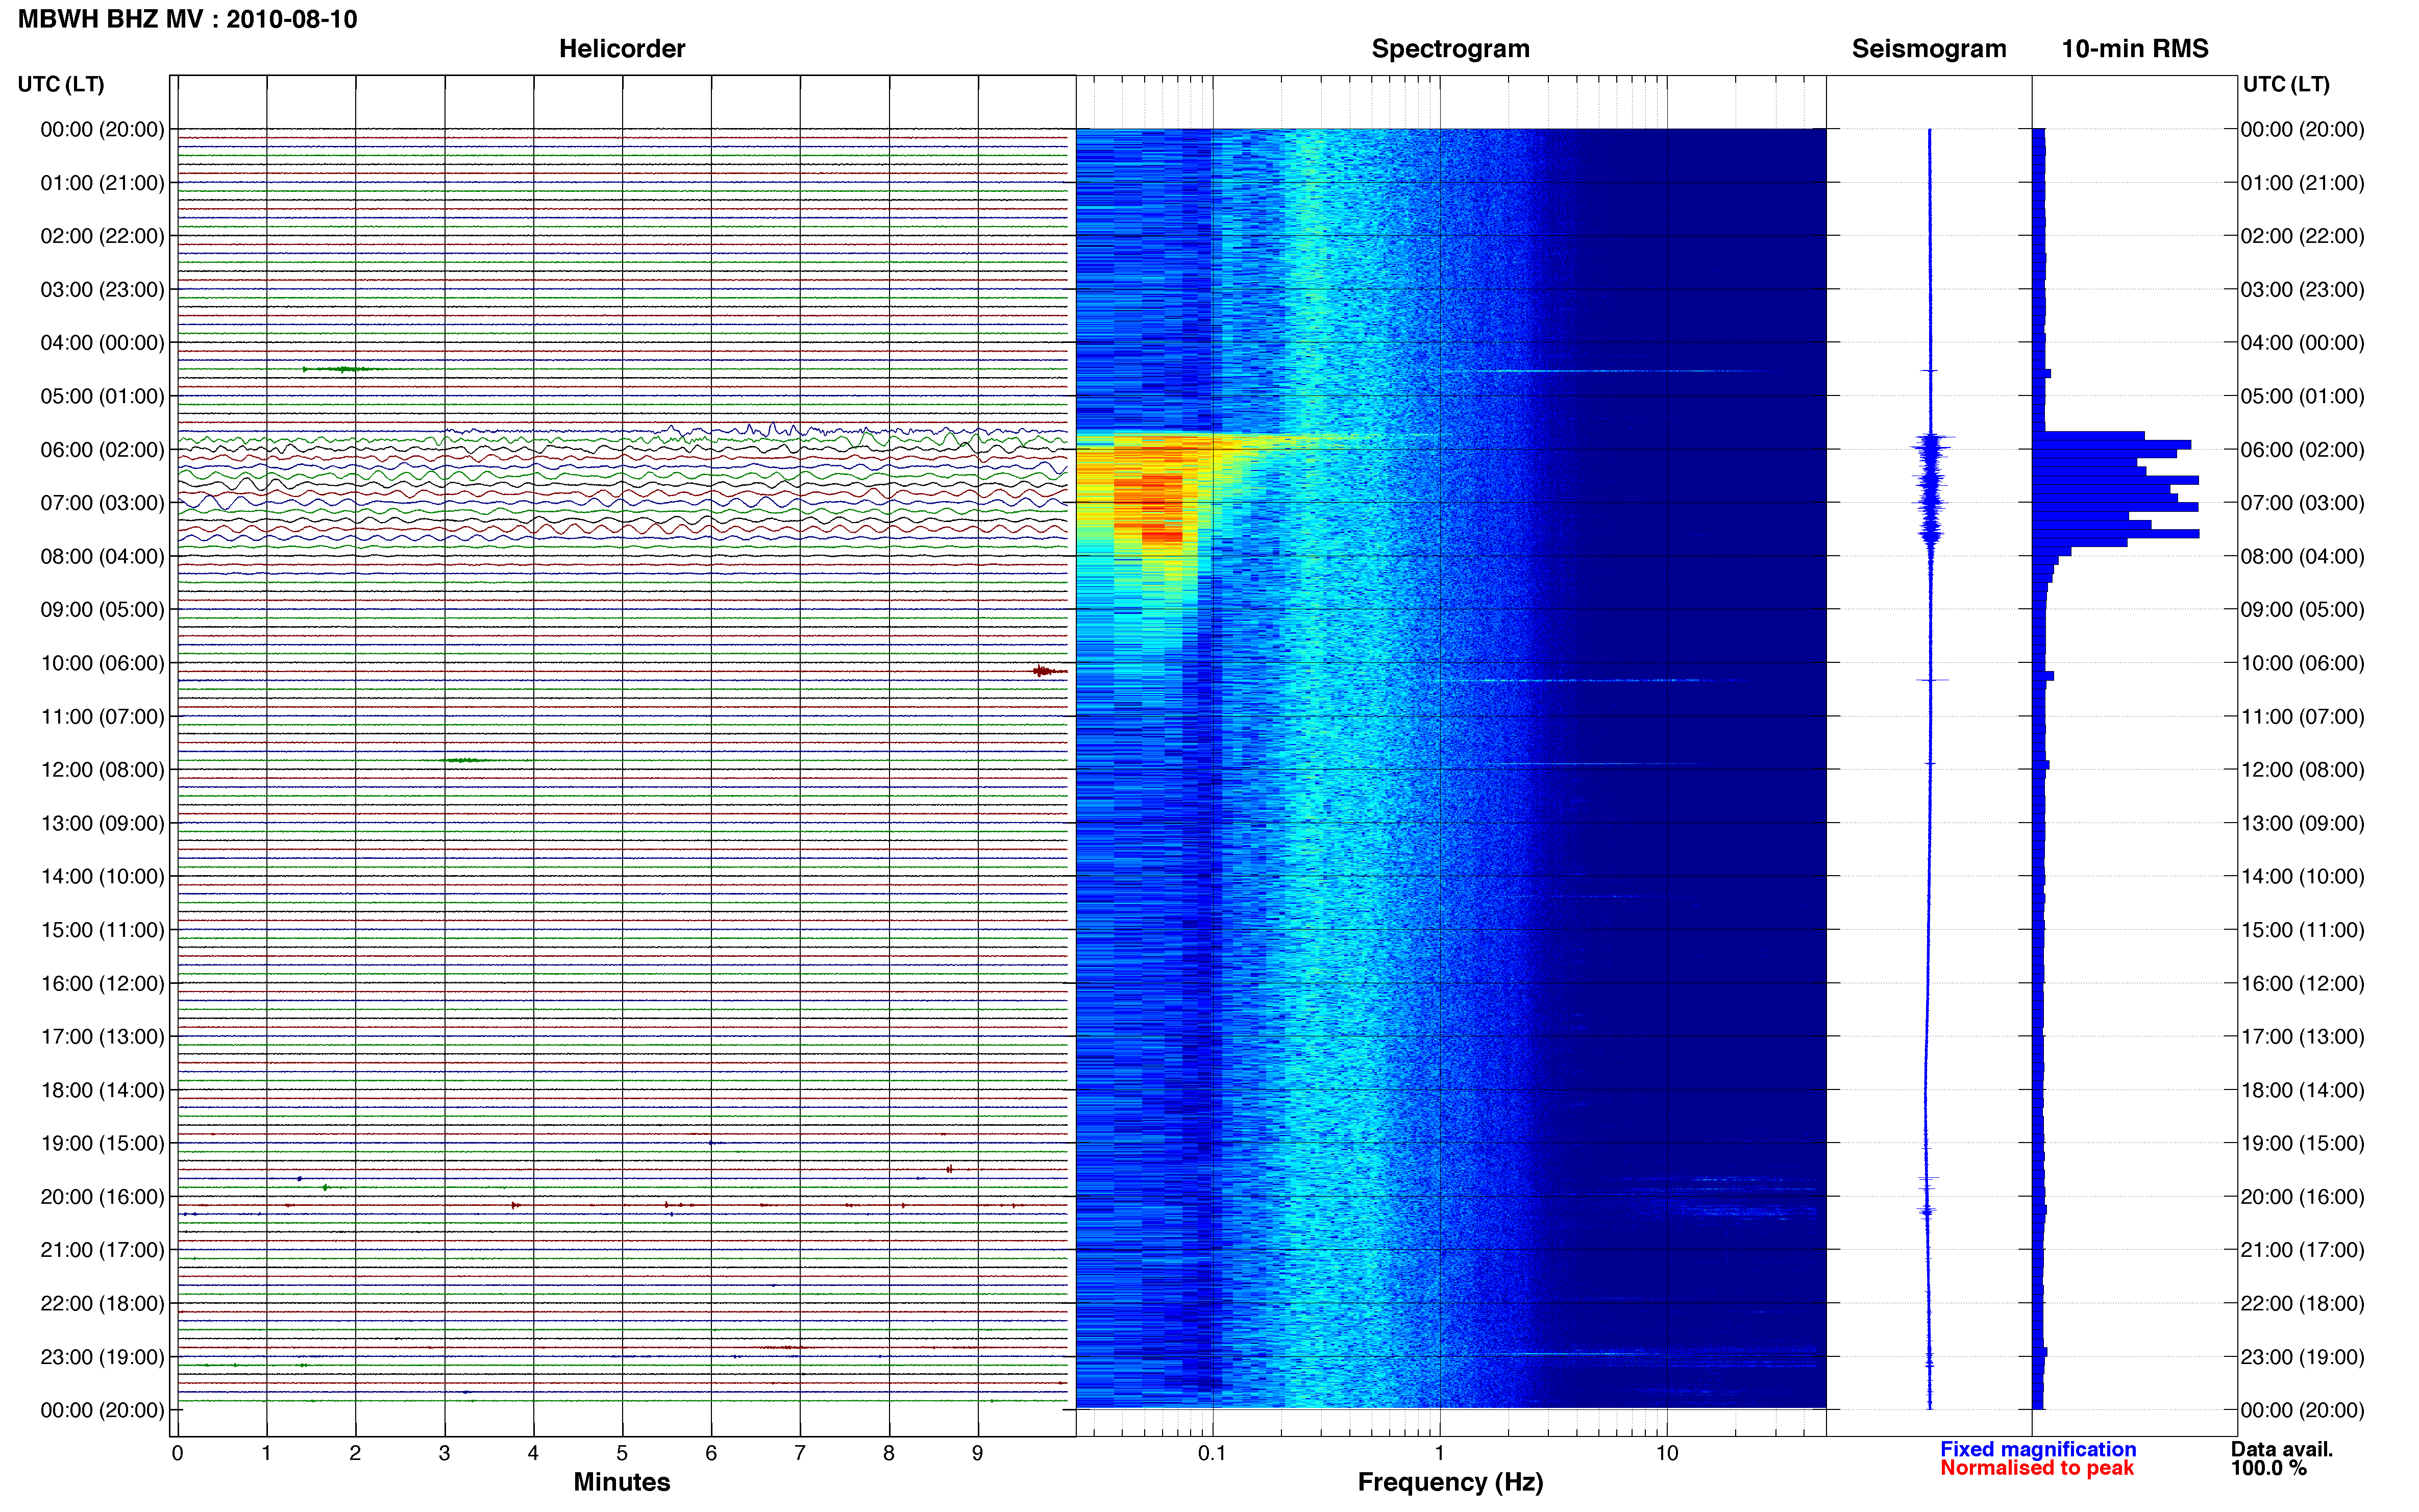Screen dimensions: 2419x1512
Task: Click the Data avail. 100.0 % readout
Action: pos(2281,1458)
